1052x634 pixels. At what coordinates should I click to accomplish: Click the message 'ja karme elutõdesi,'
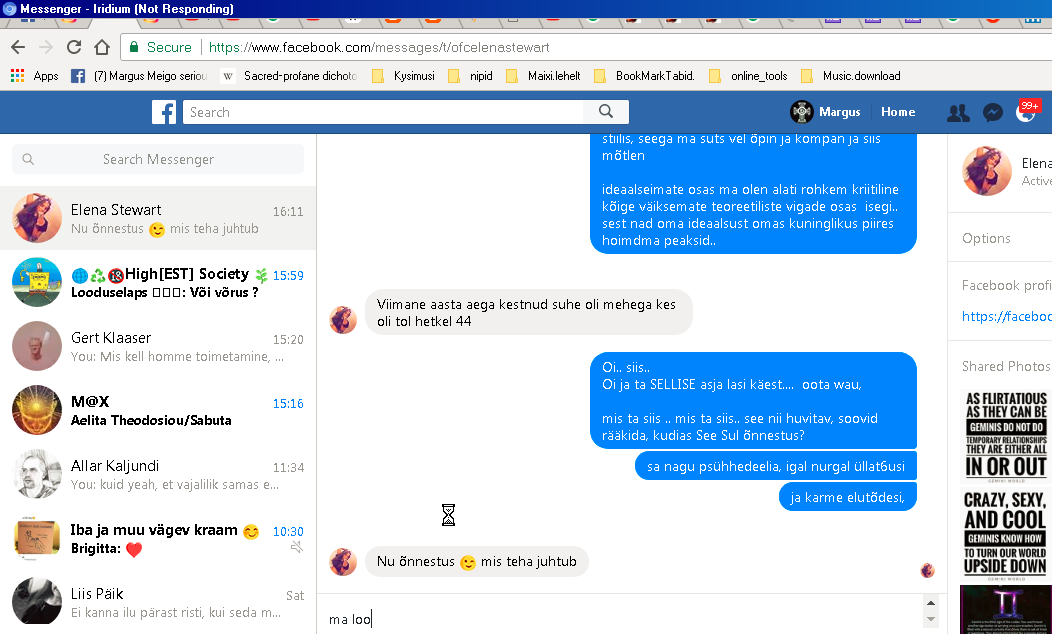pyautogui.click(x=847, y=497)
